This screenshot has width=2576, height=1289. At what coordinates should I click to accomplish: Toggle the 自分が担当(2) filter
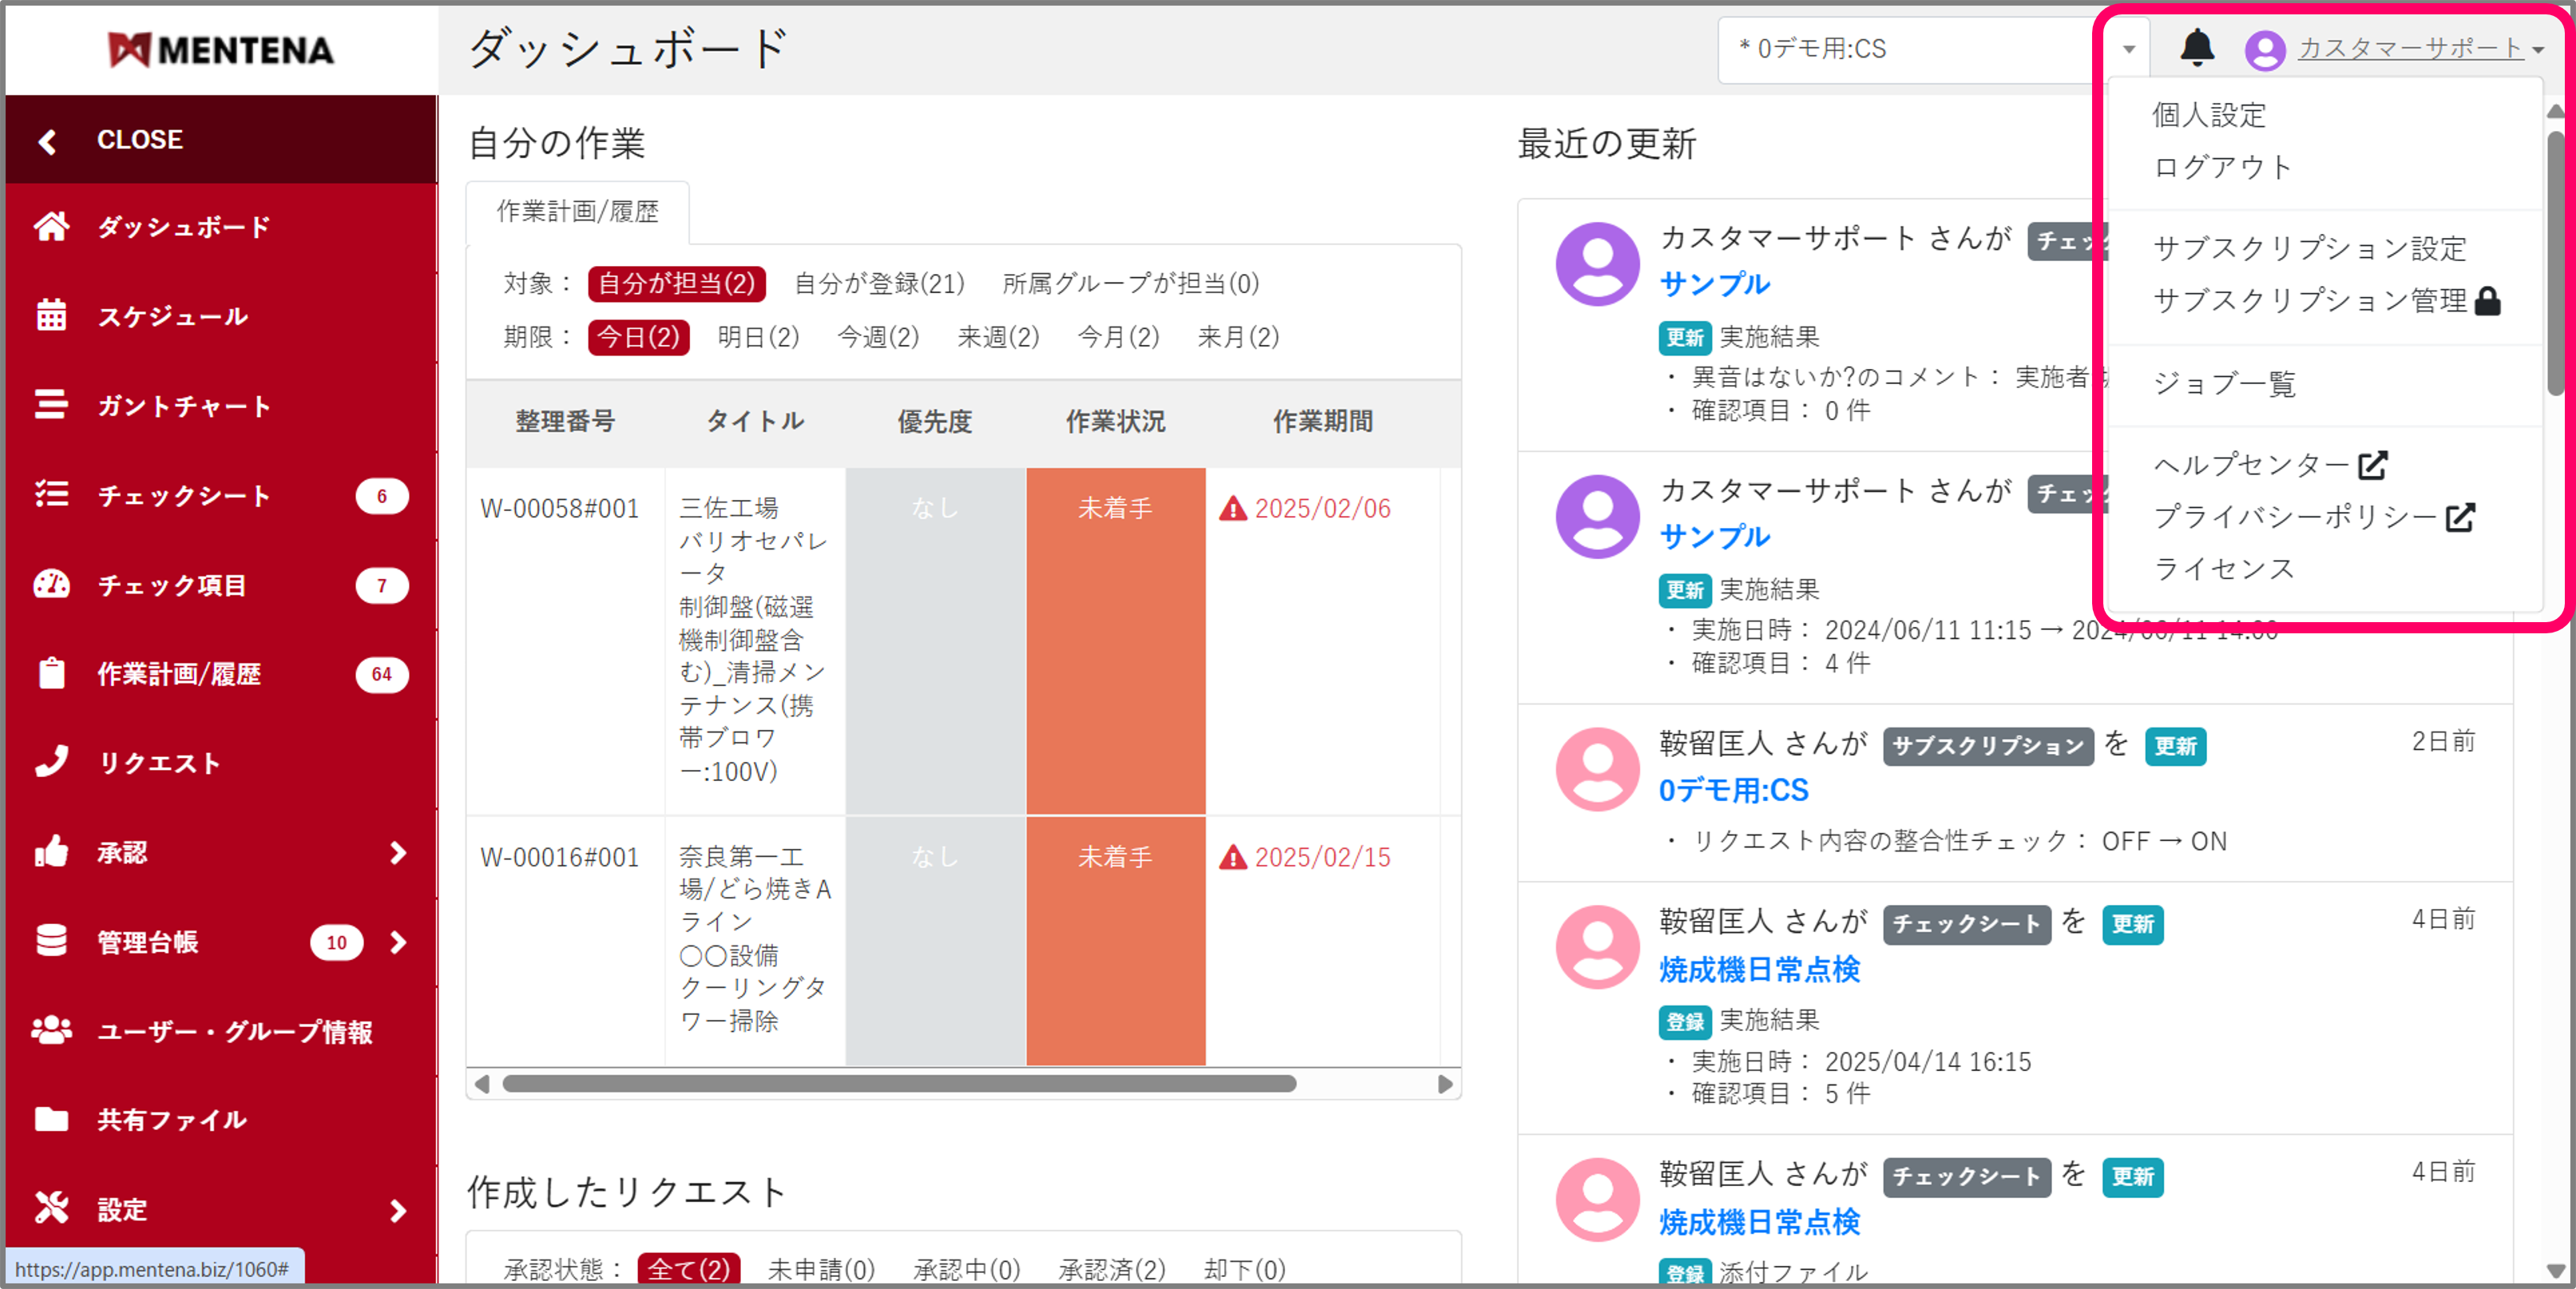coord(676,283)
